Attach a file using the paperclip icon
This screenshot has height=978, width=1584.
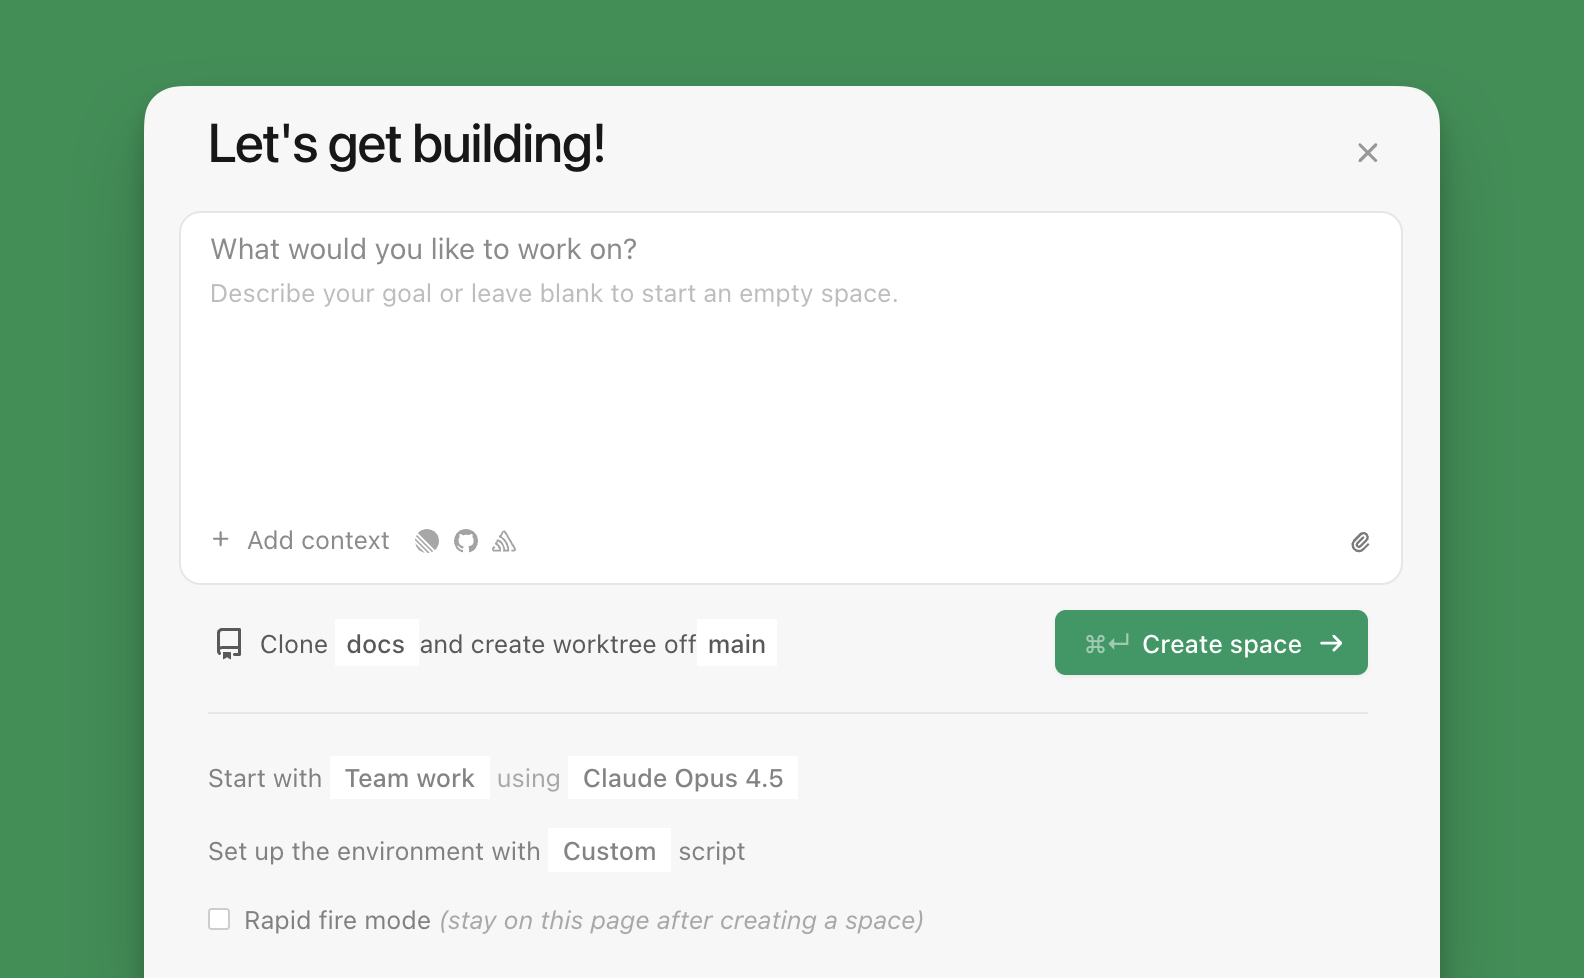pos(1360,542)
